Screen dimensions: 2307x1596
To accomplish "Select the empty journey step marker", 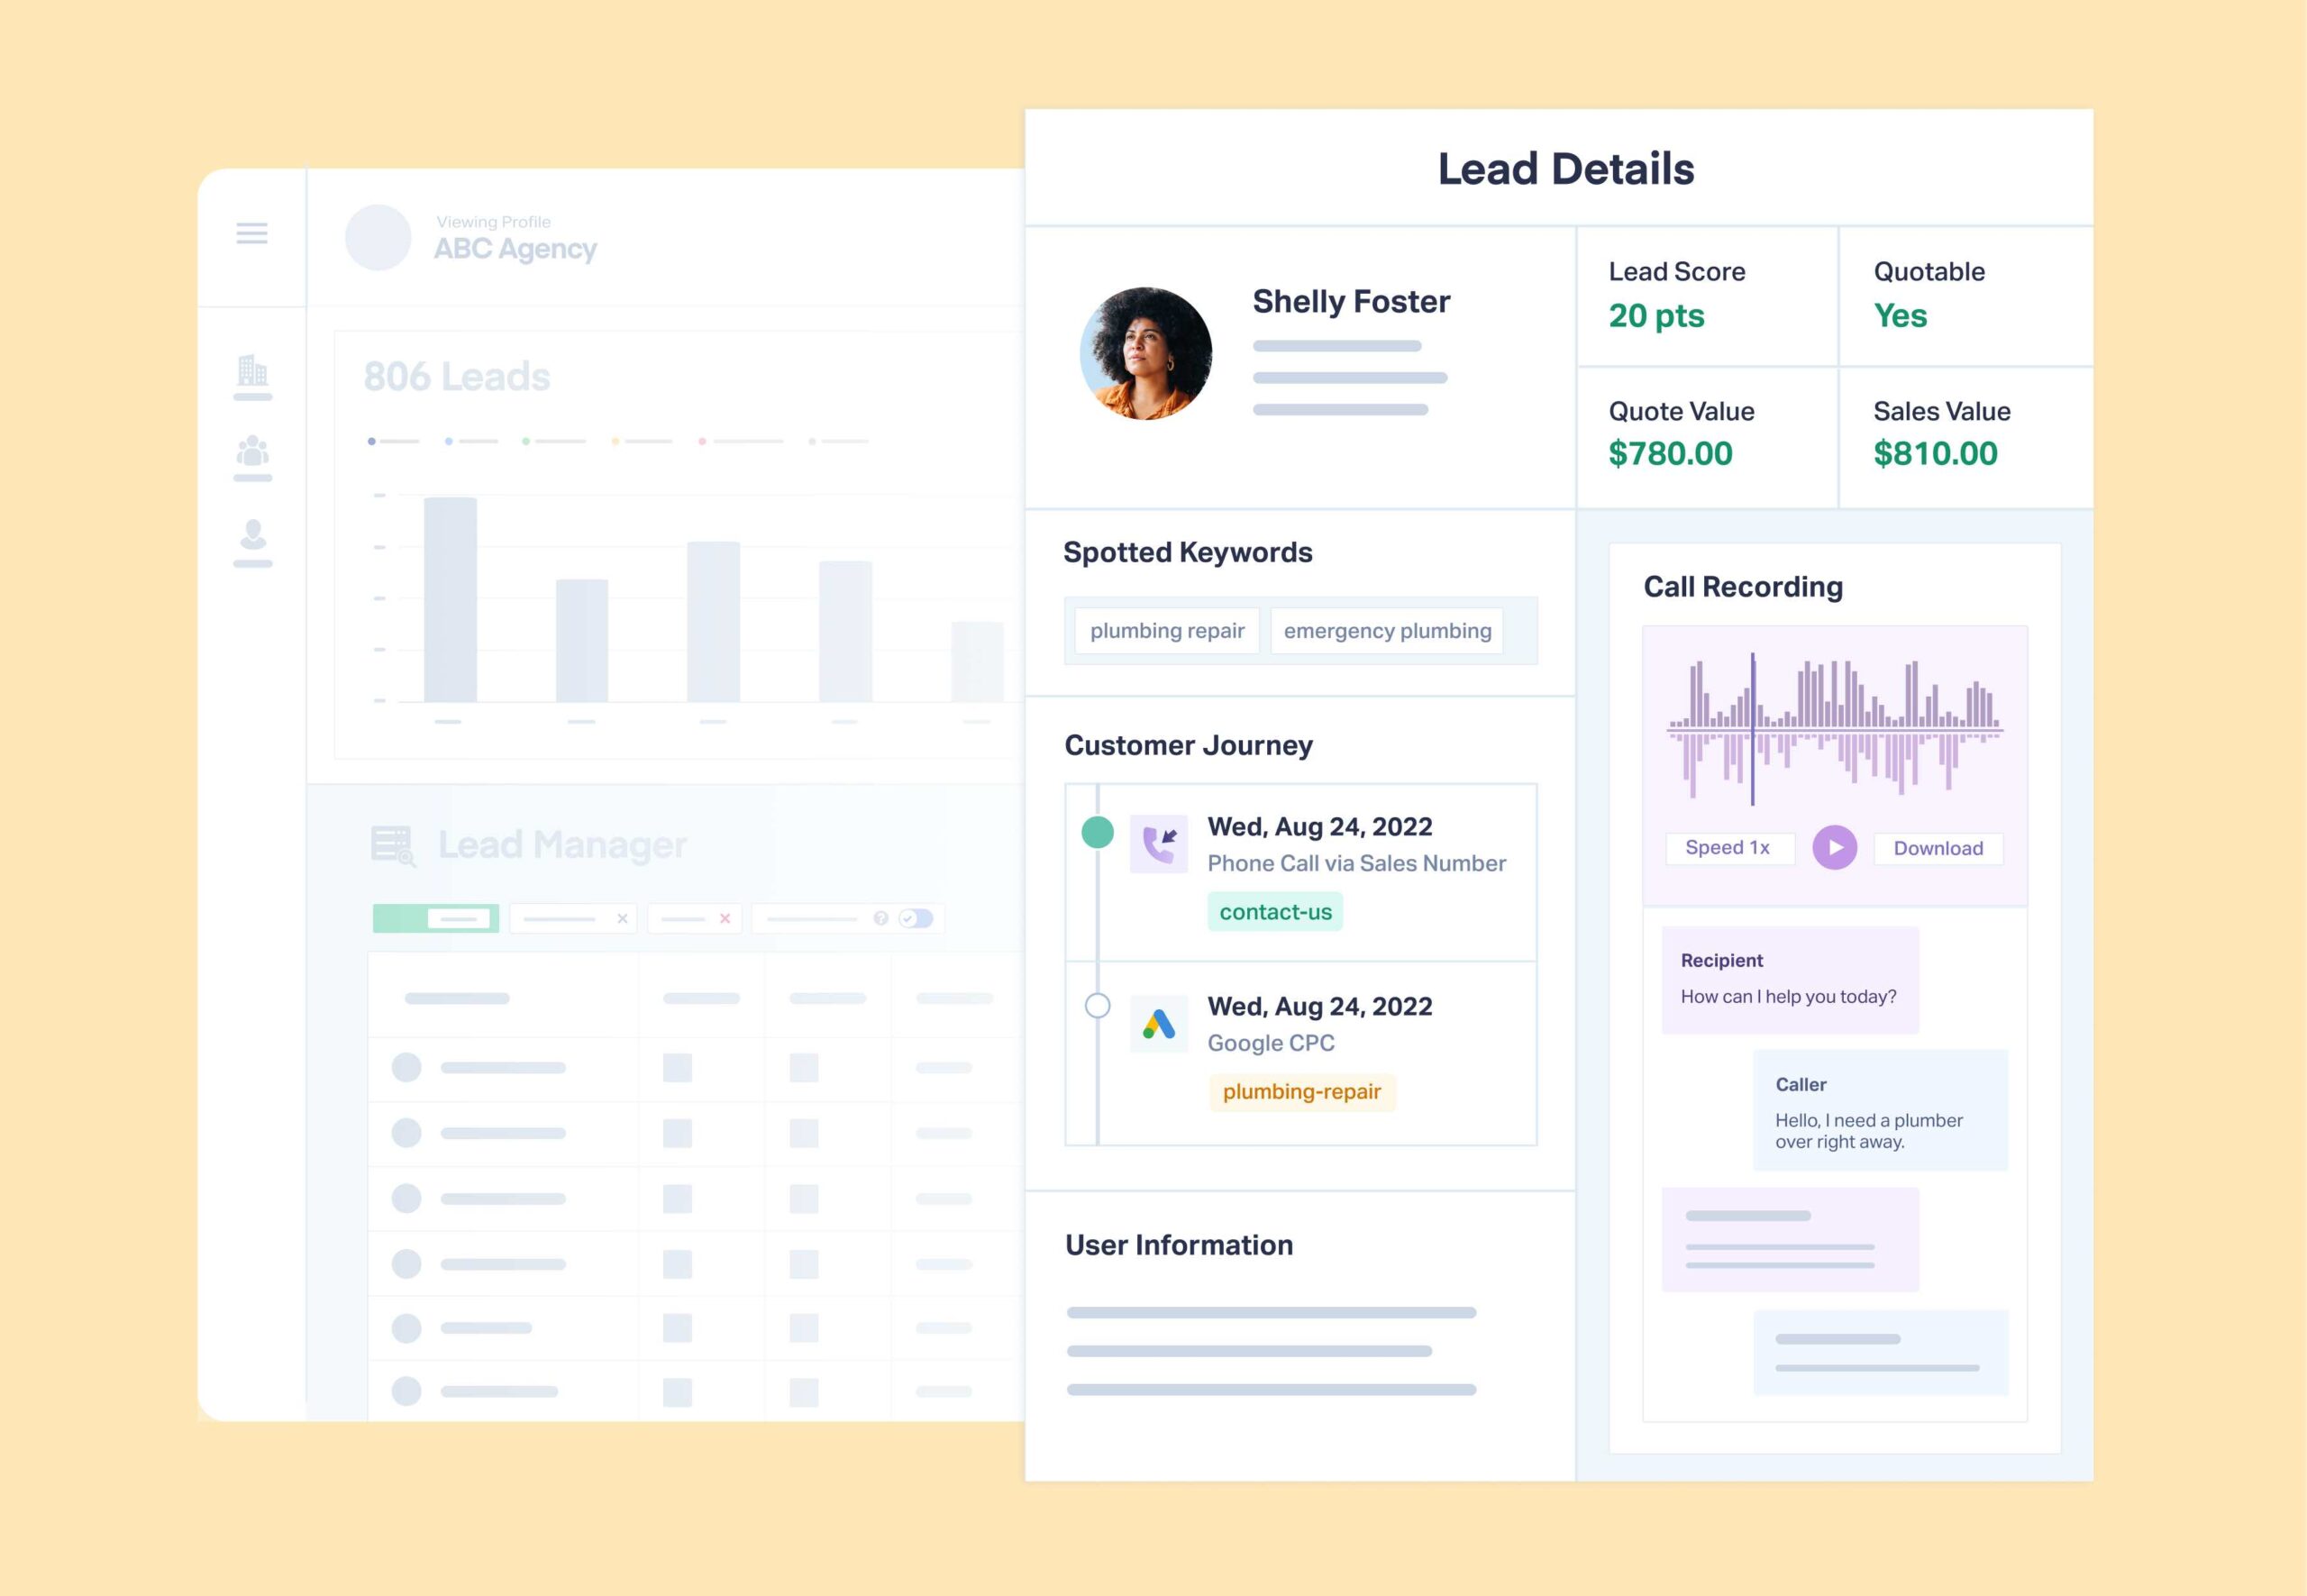I will 1098,1005.
